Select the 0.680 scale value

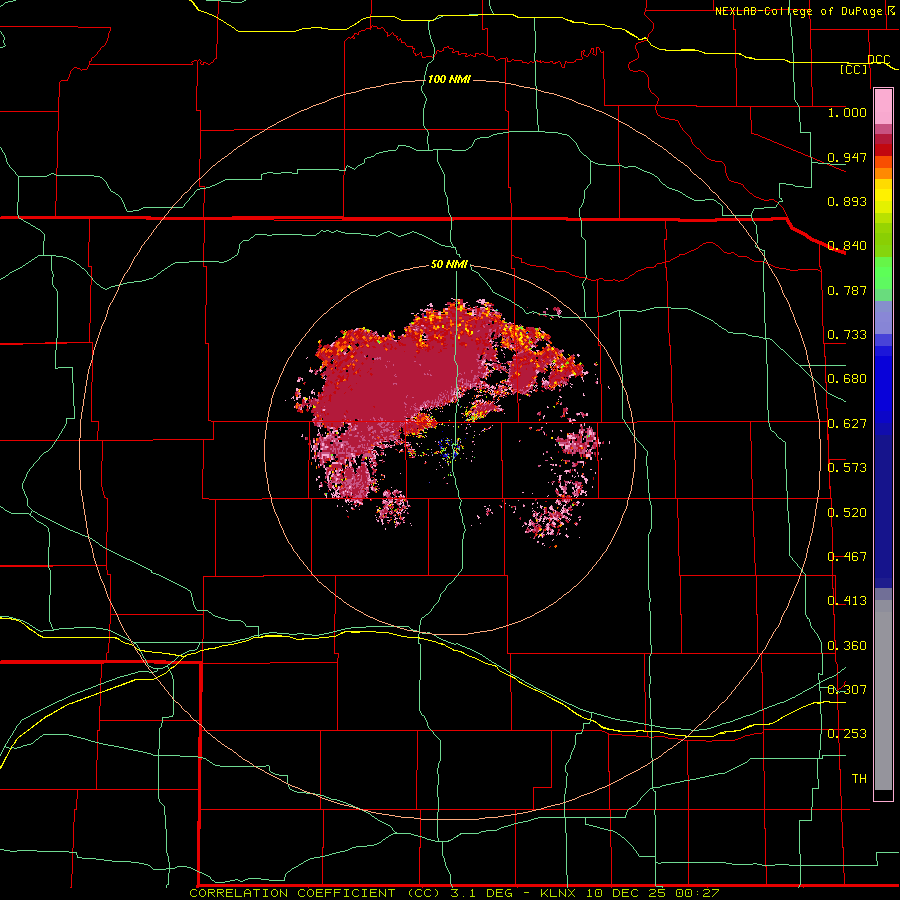847,379
